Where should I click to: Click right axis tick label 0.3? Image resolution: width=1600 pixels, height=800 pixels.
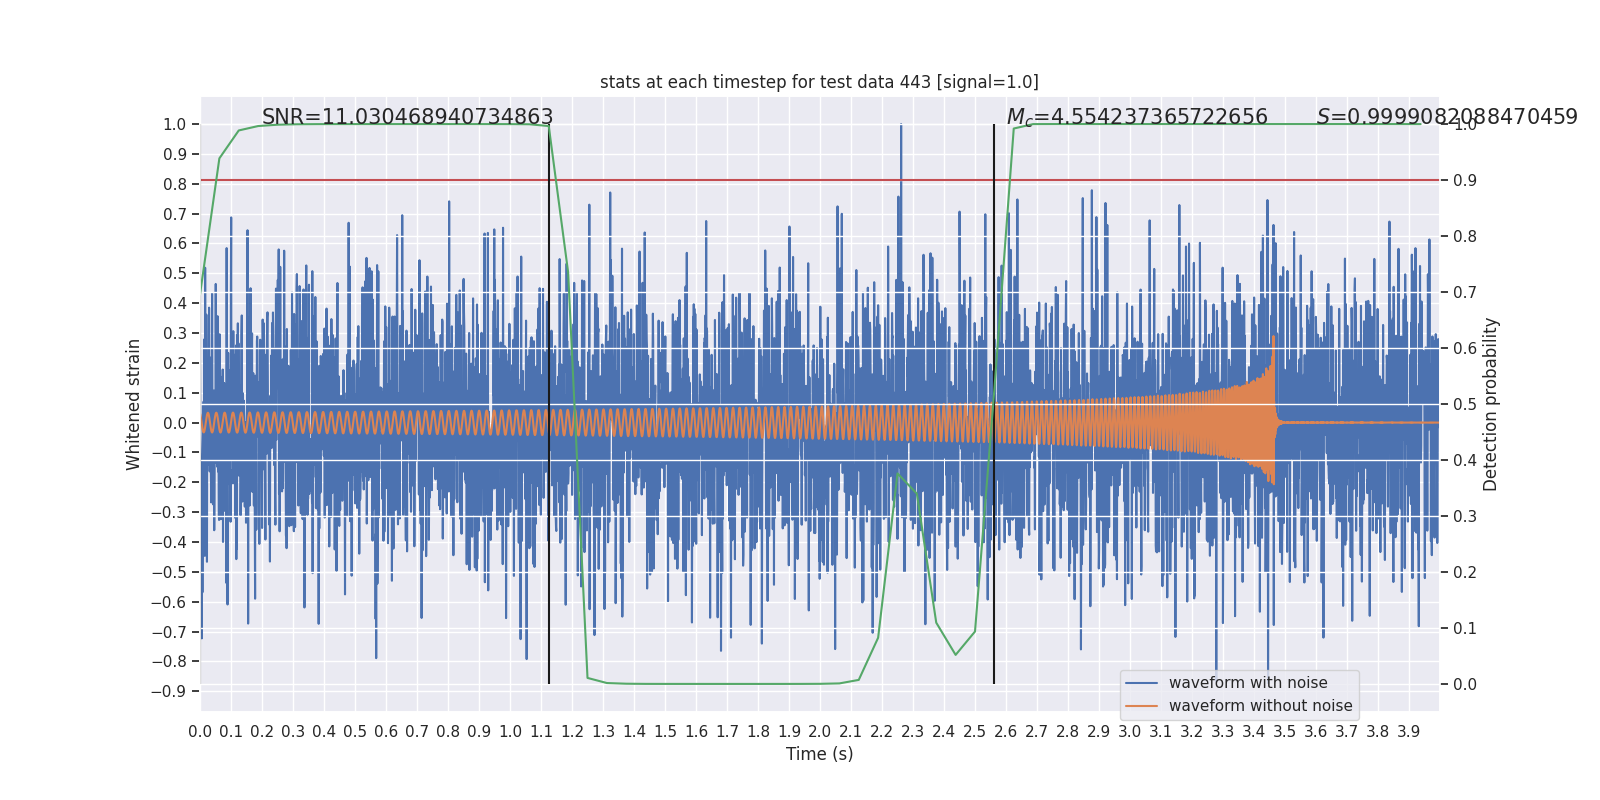1465,517
